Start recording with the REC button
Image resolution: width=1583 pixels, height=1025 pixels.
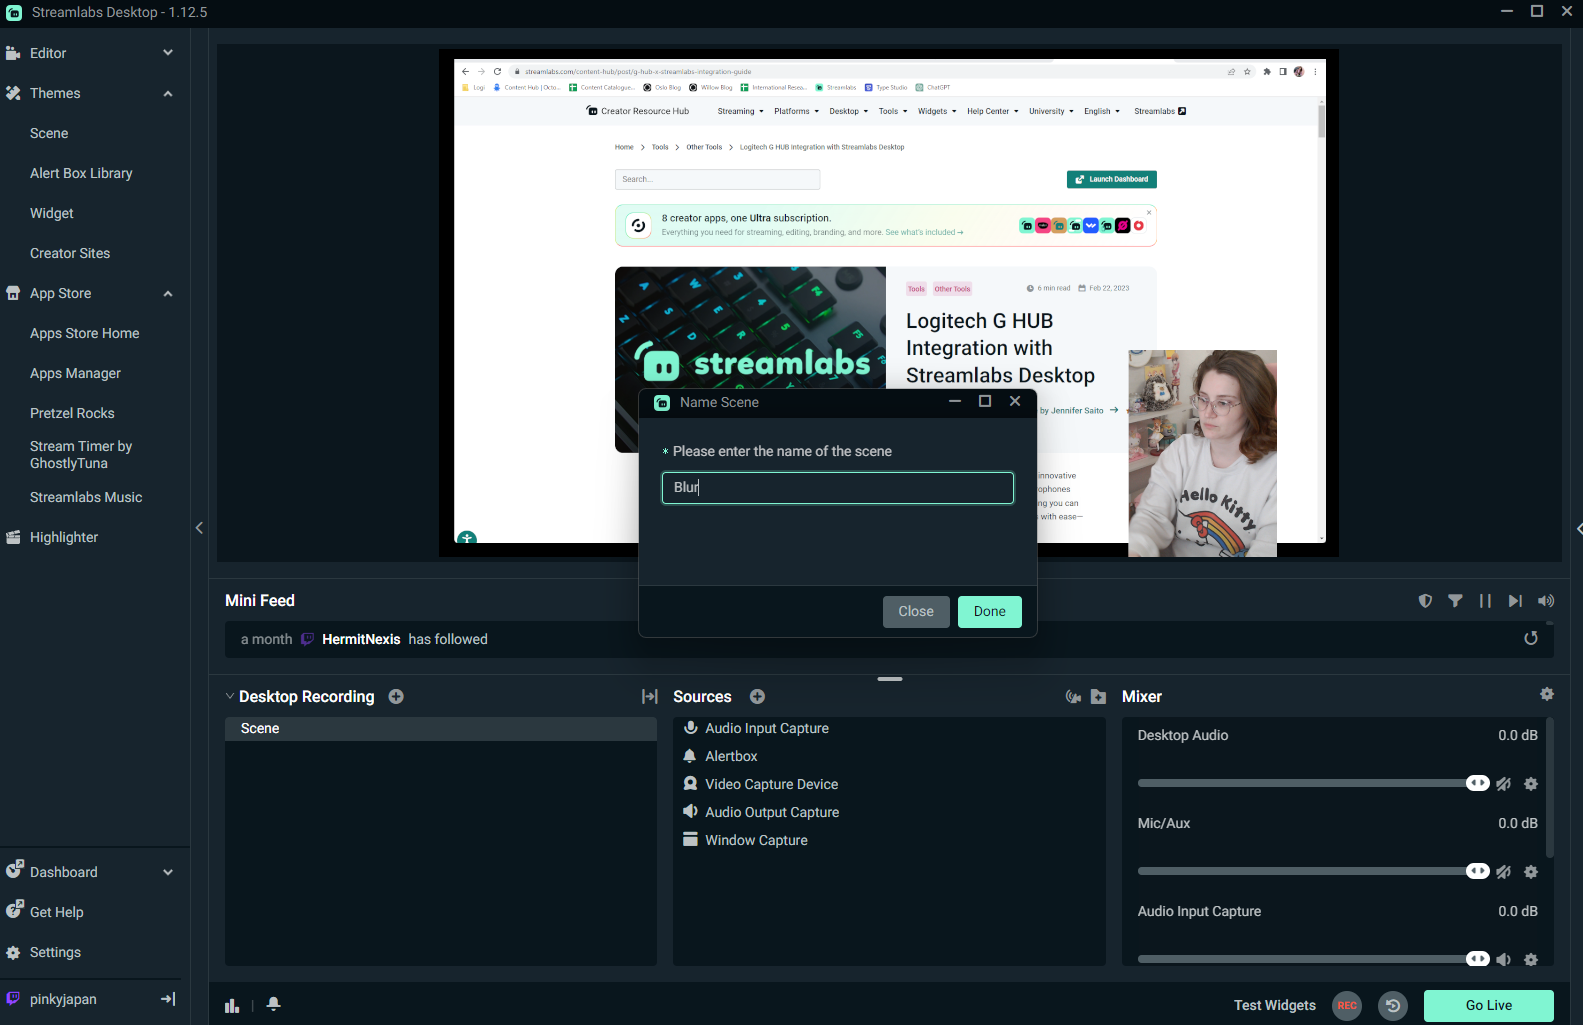[1347, 1006]
